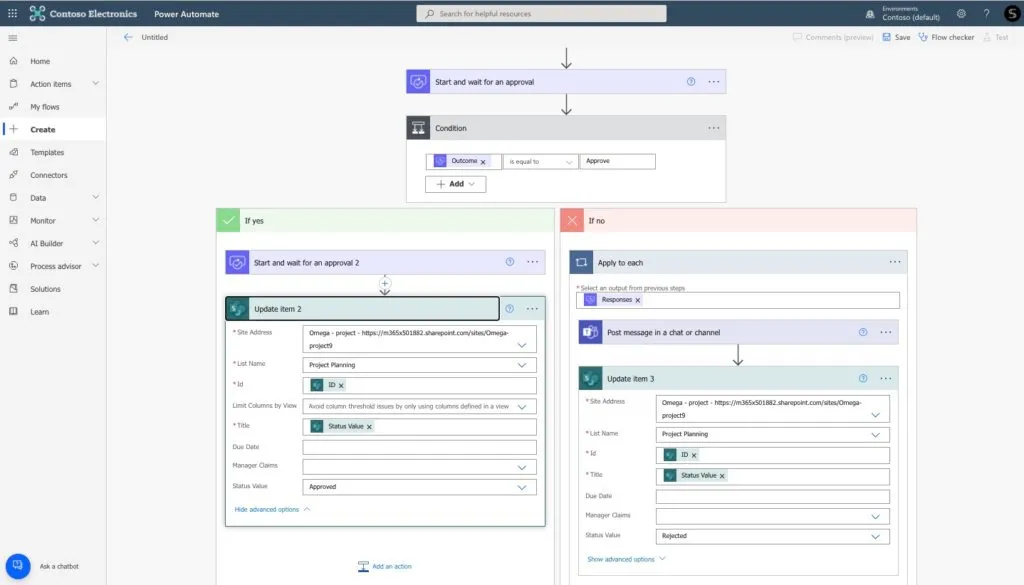Open more options on Apply to each
The width and height of the screenshot is (1024, 585).
[895, 262]
